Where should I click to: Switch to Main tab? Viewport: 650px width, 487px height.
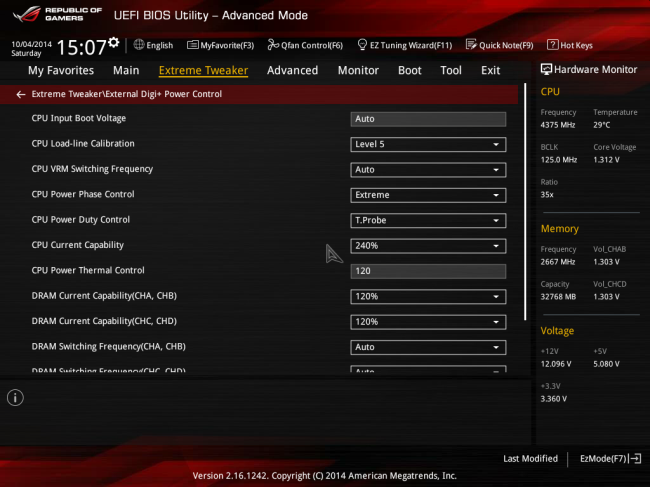coord(126,70)
